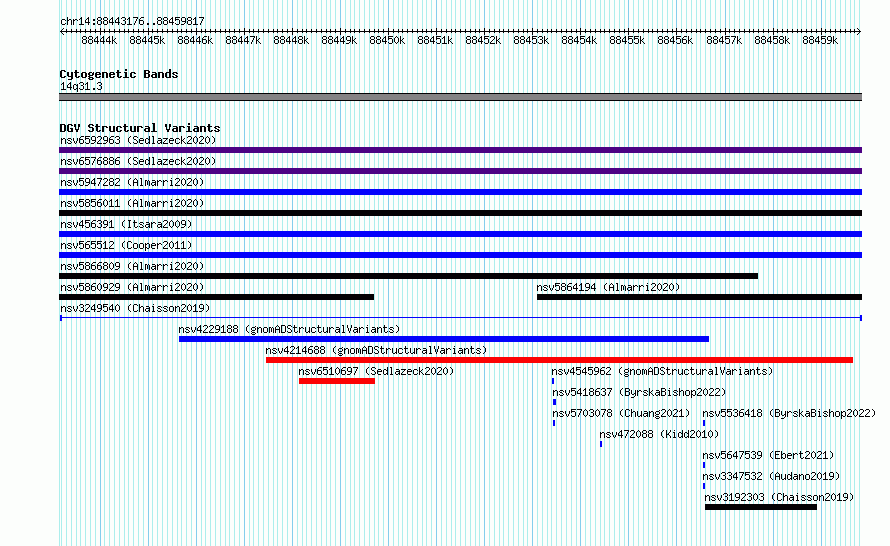
Task: Open the nsv456391 (Itsara2009) label
Action: (126, 224)
